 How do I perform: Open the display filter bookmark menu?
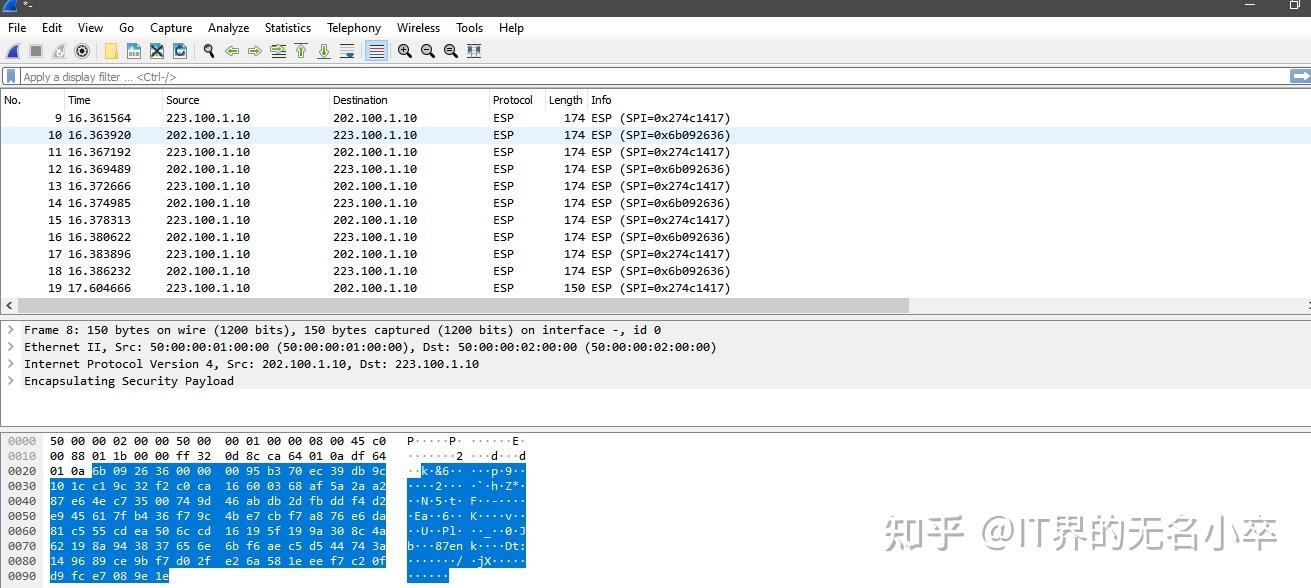(x=11, y=77)
